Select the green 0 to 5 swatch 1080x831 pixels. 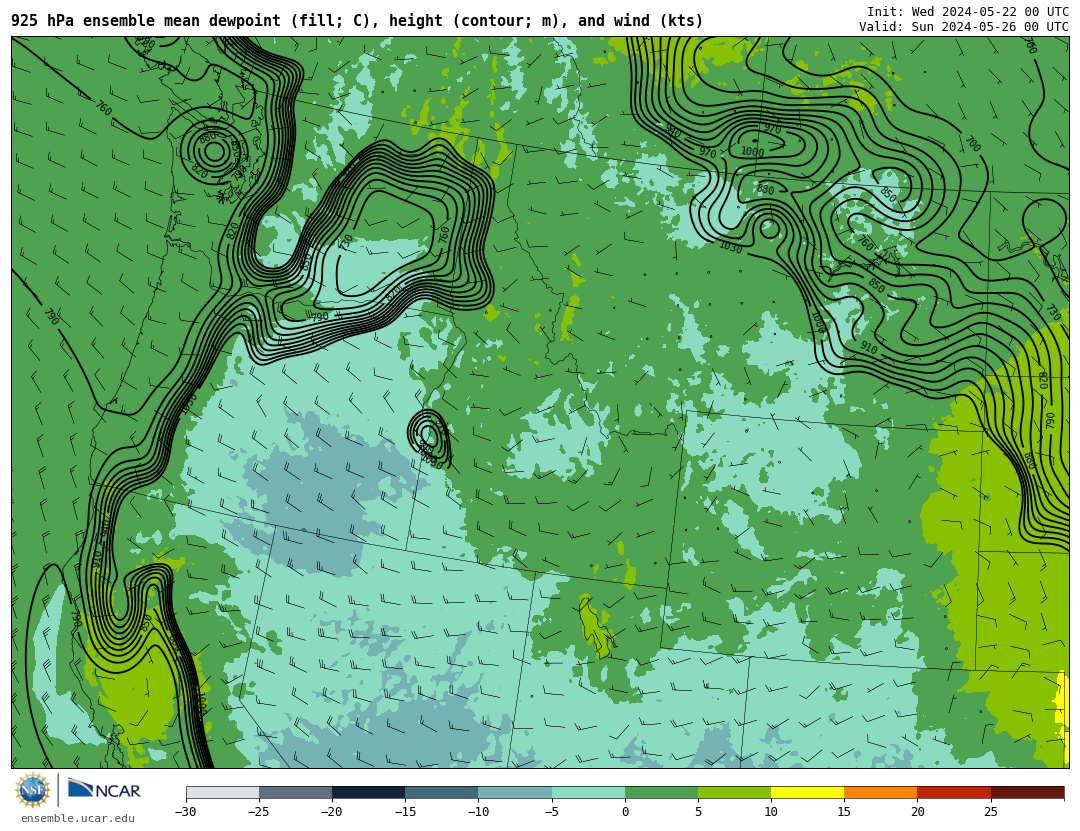point(661,792)
